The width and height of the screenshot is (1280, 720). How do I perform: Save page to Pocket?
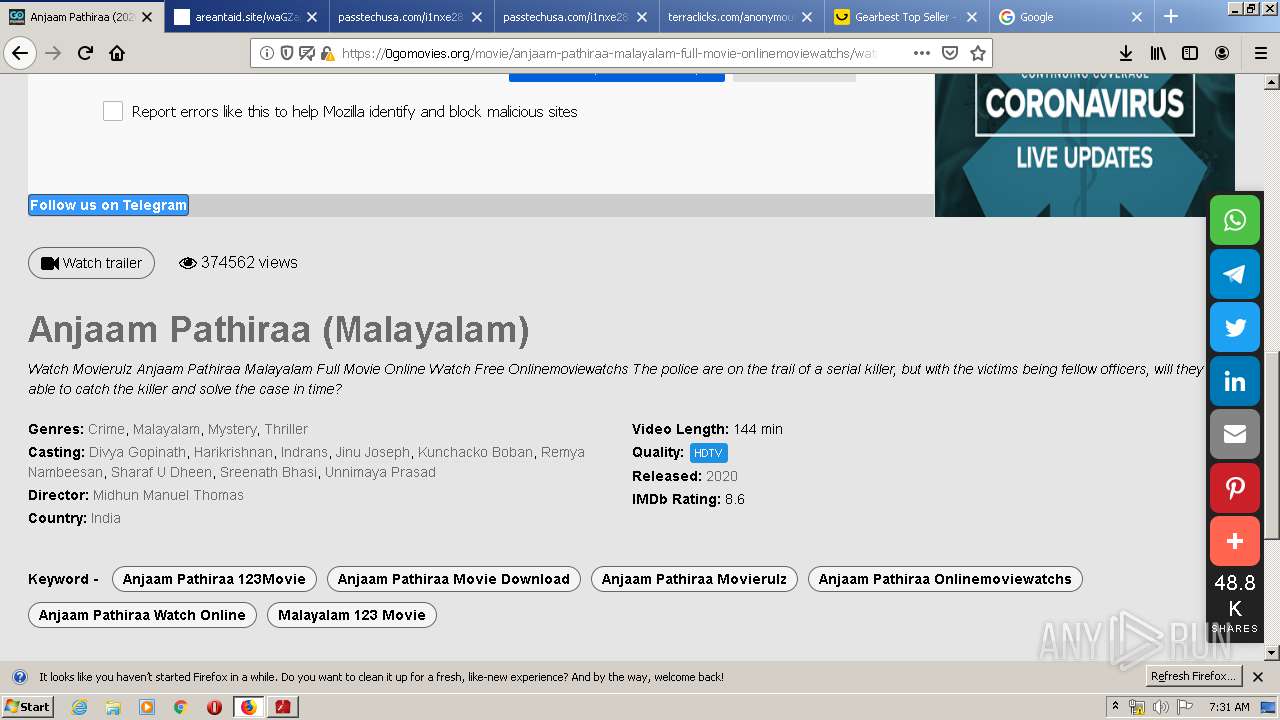[x=950, y=53]
